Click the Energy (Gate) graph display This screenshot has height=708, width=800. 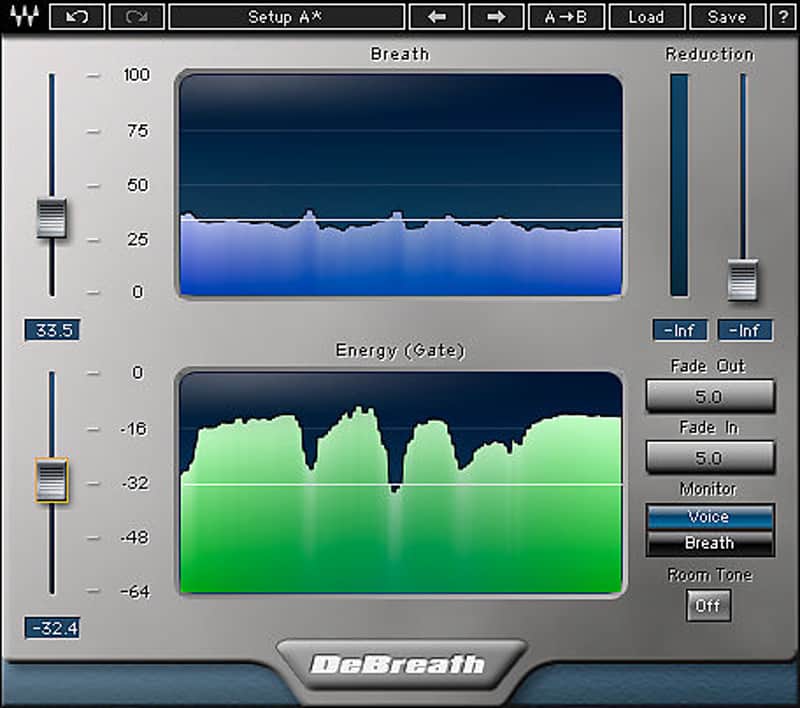[401, 483]
